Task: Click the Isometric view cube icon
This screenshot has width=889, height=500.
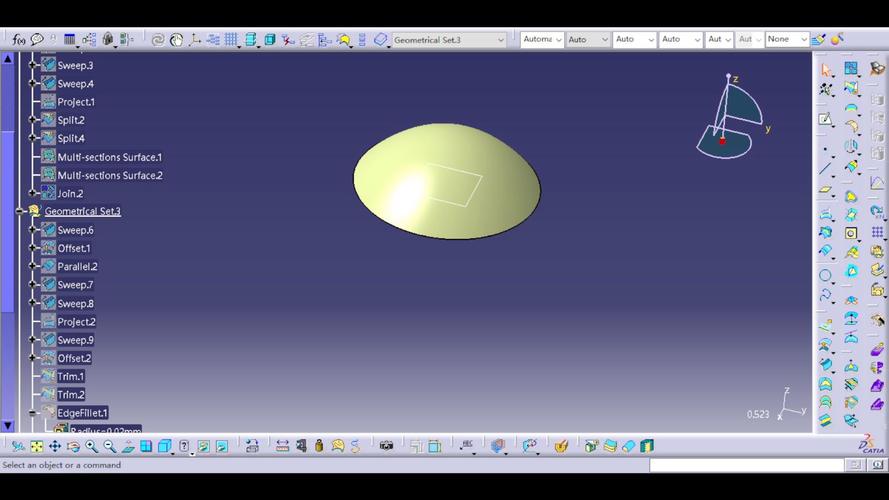Action: click(164, 446)
